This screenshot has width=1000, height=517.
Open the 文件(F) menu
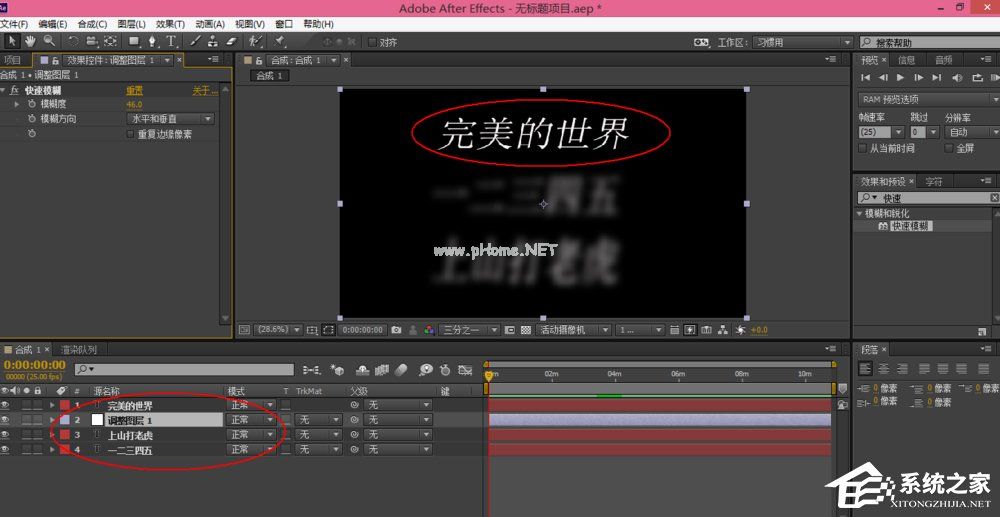pyautogui.click(x=14, y=24)
